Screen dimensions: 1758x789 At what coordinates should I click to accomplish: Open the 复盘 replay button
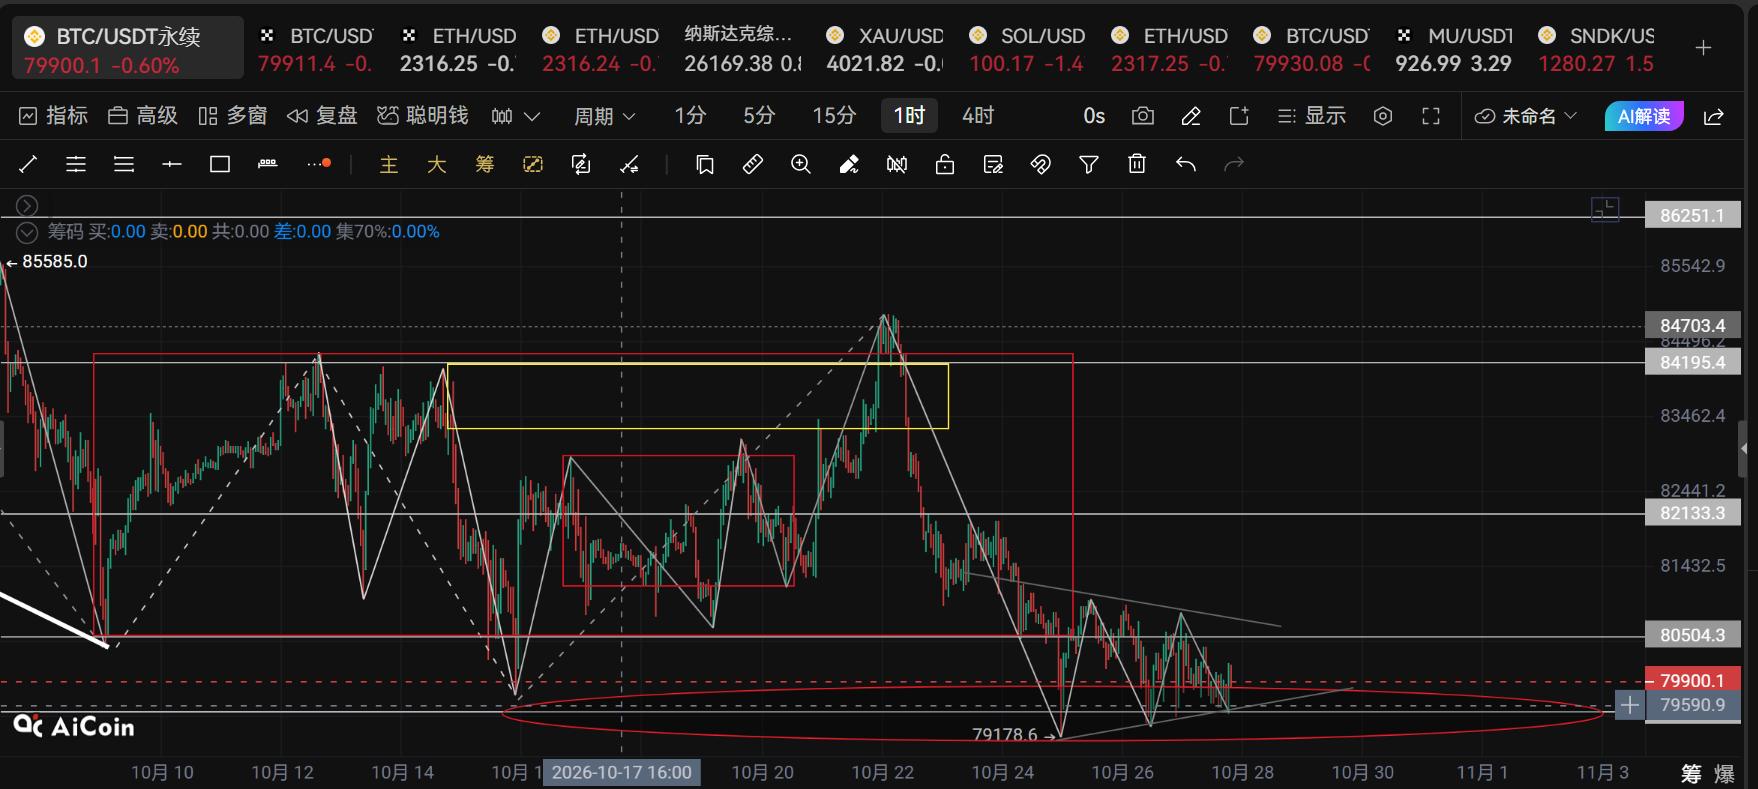[322, 116]
